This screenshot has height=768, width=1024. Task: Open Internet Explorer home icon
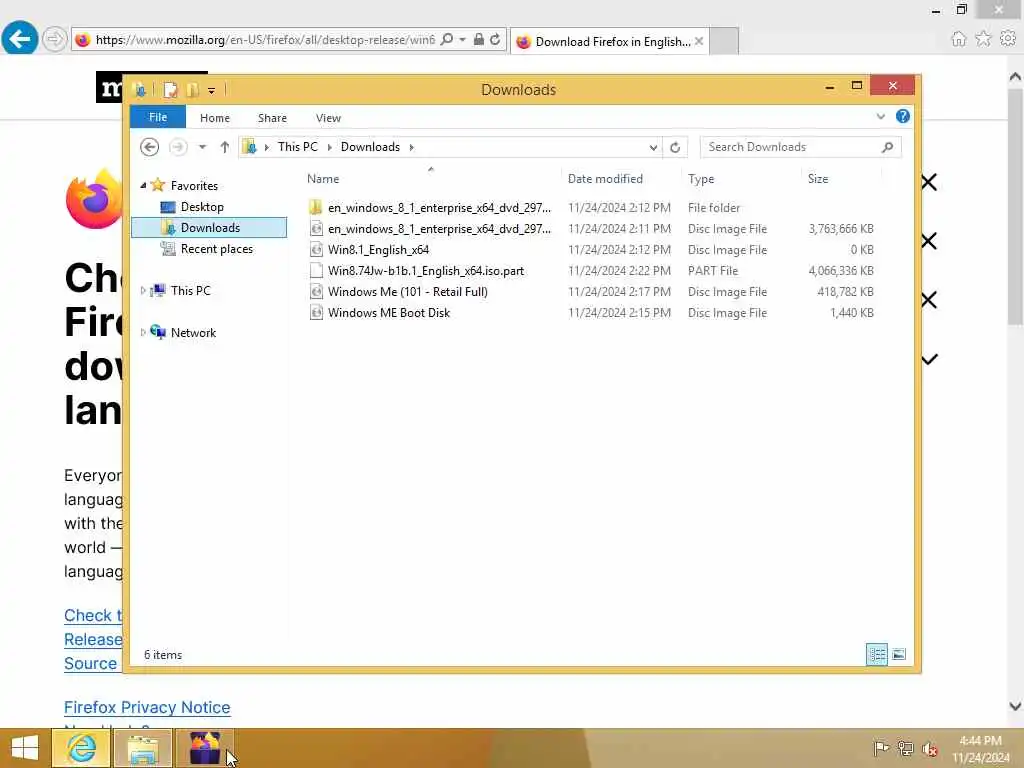958,39
